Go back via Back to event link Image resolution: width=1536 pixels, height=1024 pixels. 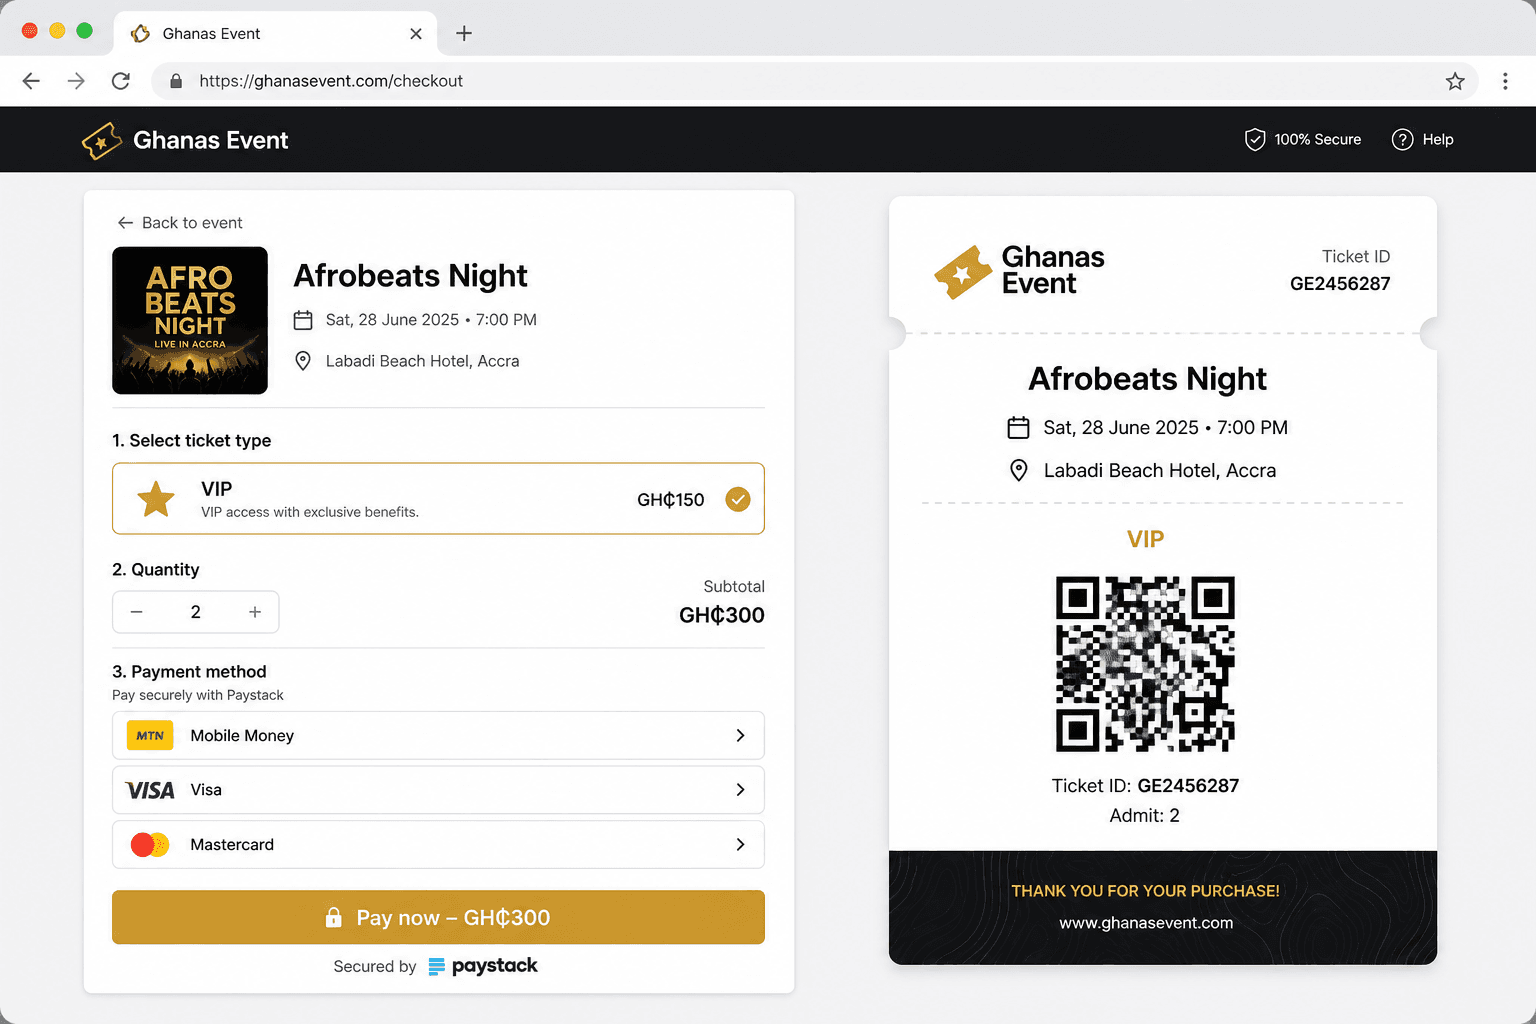click(x=180, y=222)
